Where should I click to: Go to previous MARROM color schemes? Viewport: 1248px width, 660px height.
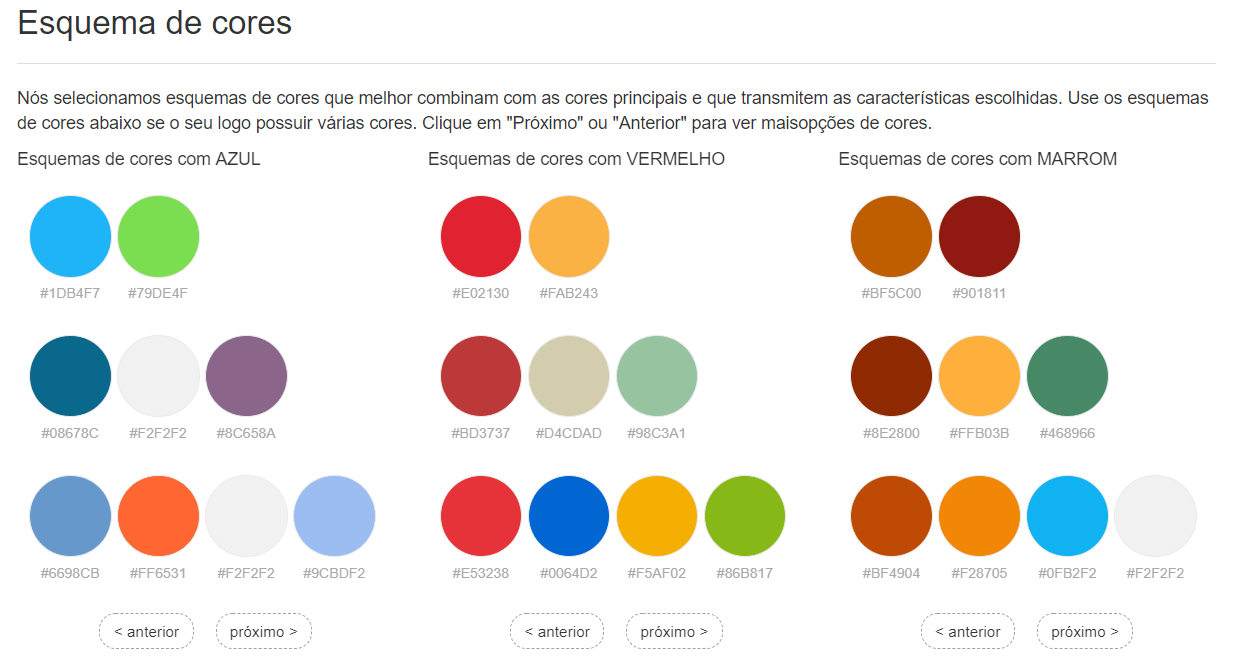(967, 631)
